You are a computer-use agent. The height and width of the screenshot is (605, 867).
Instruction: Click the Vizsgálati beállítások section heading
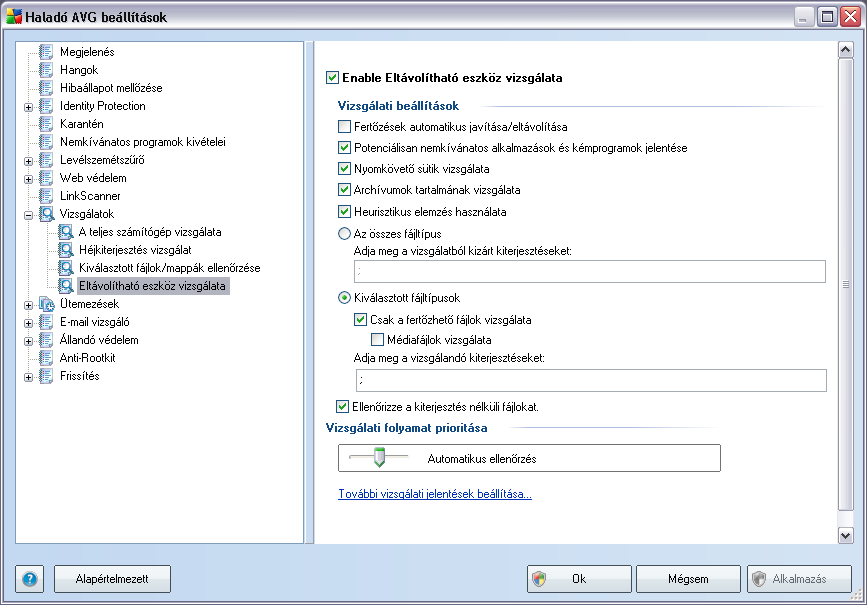pos(398,106)
